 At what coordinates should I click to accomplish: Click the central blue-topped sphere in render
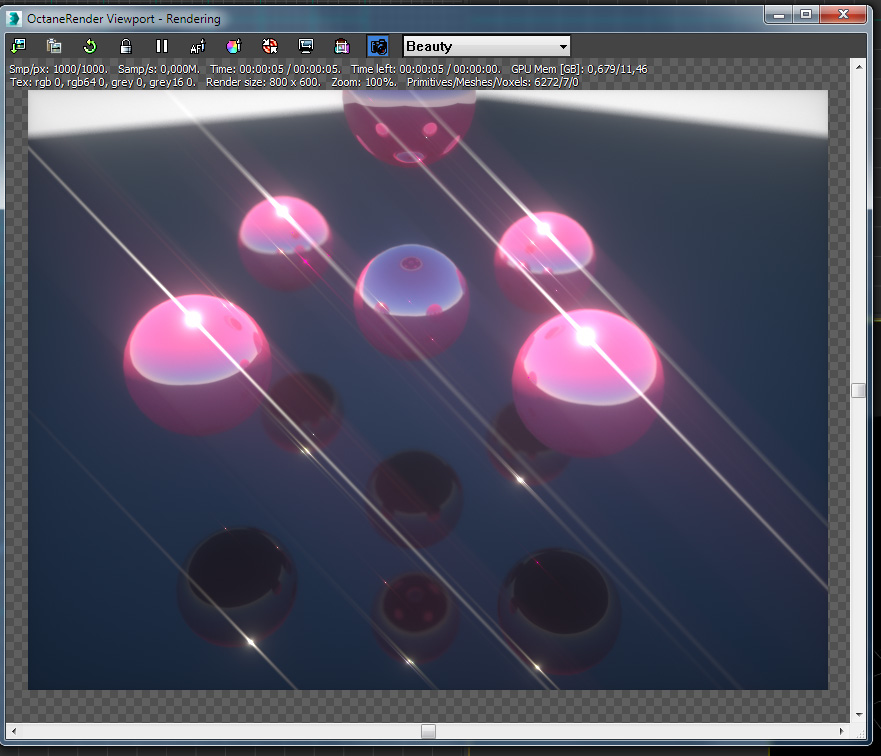[411, 300]
